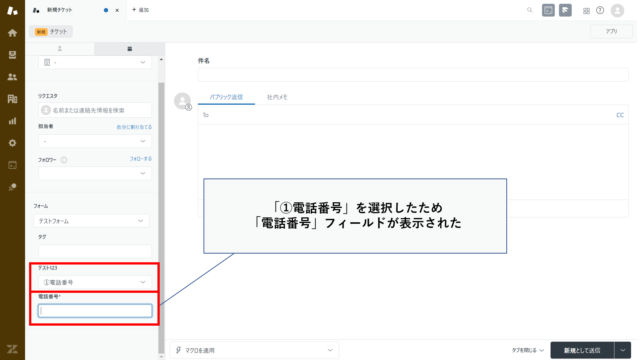Click フォローする link
Image resolution: width=640 pixels, height=360 pixels.
[x=140, y=159]
